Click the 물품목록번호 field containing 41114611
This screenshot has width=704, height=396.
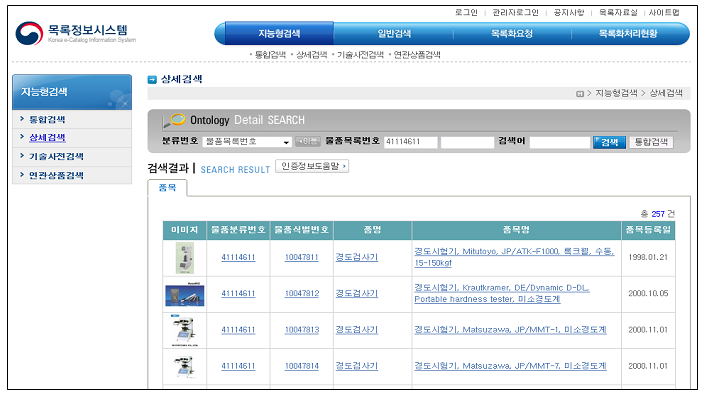410,142
